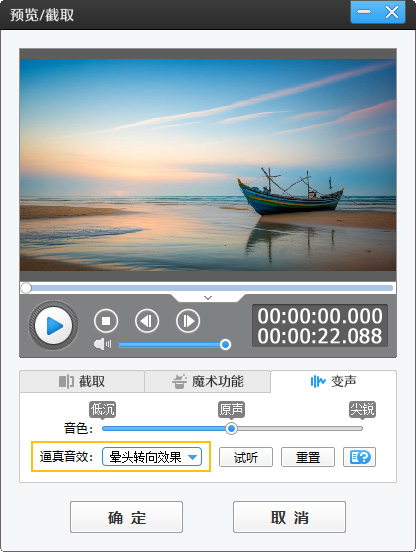Click the 低沉 label above the timbre slider
Image resolution: width=416 pixels, height=552 pixels.
pyautogui.click(x=102, y=409)
